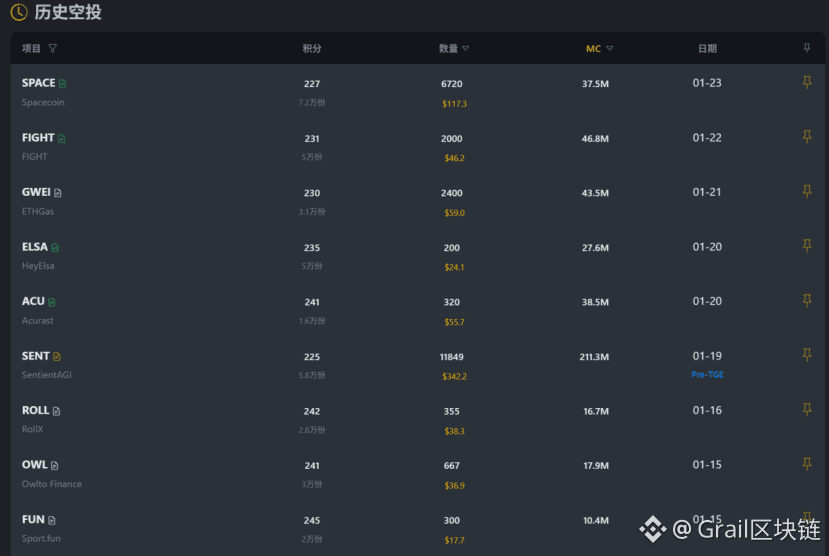Viewport: 829px width, 556px height.
Task: Click the MC column sort arrow
Action: click(610, 48)
